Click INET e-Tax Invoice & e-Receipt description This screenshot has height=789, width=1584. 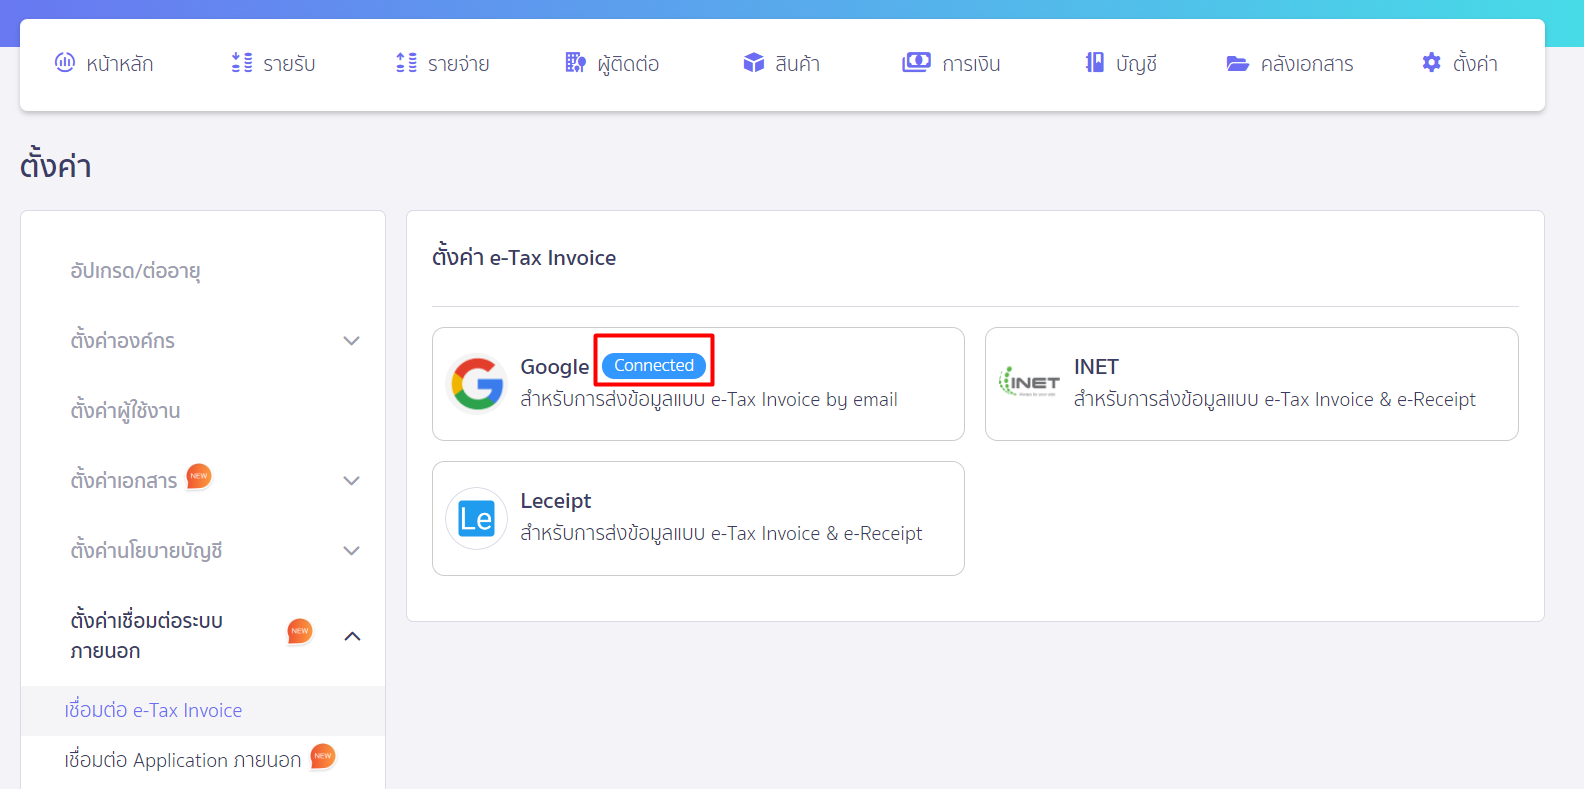pos(1275,400)
